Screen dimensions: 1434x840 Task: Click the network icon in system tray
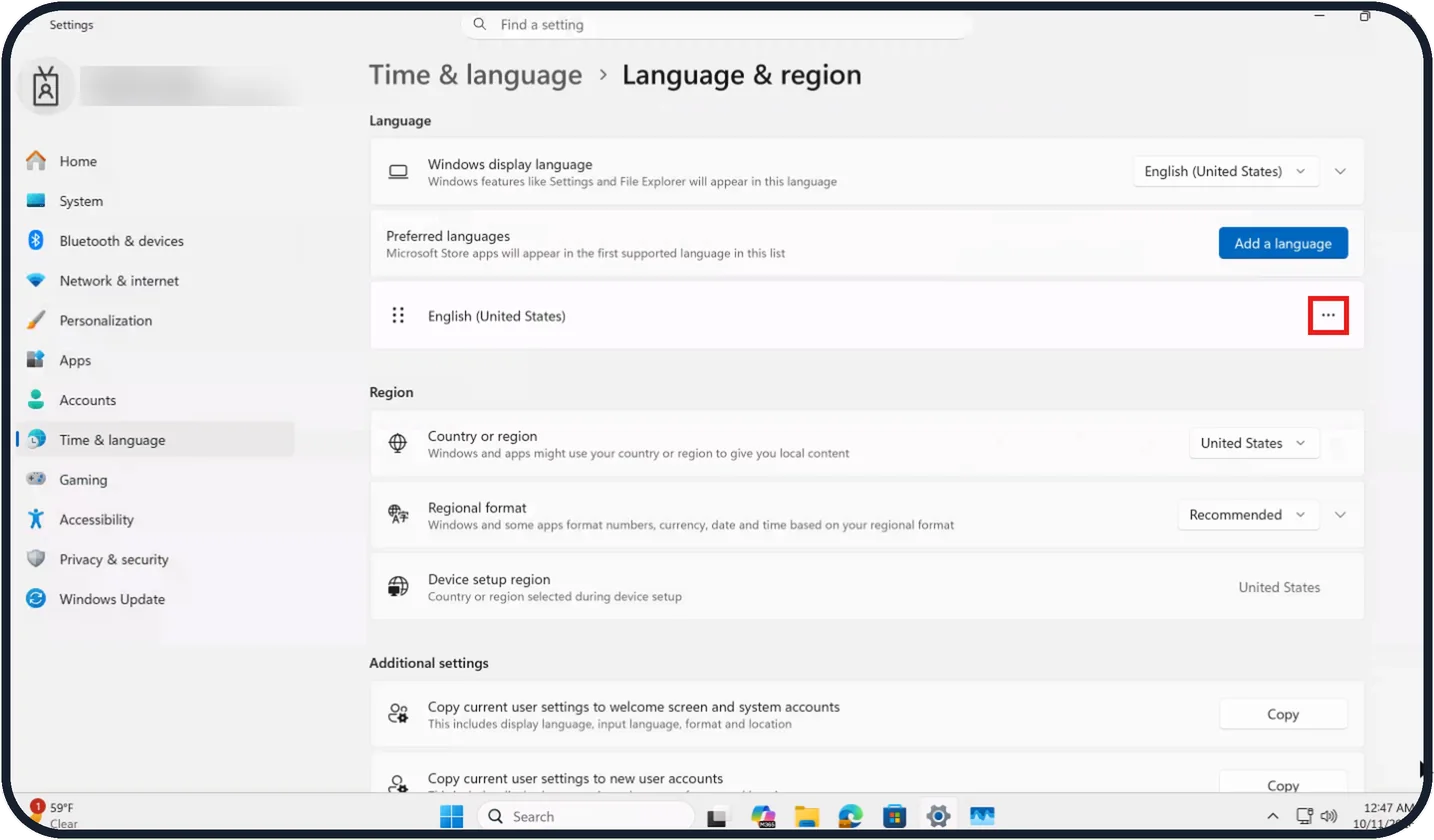[x=1304, y=816]
